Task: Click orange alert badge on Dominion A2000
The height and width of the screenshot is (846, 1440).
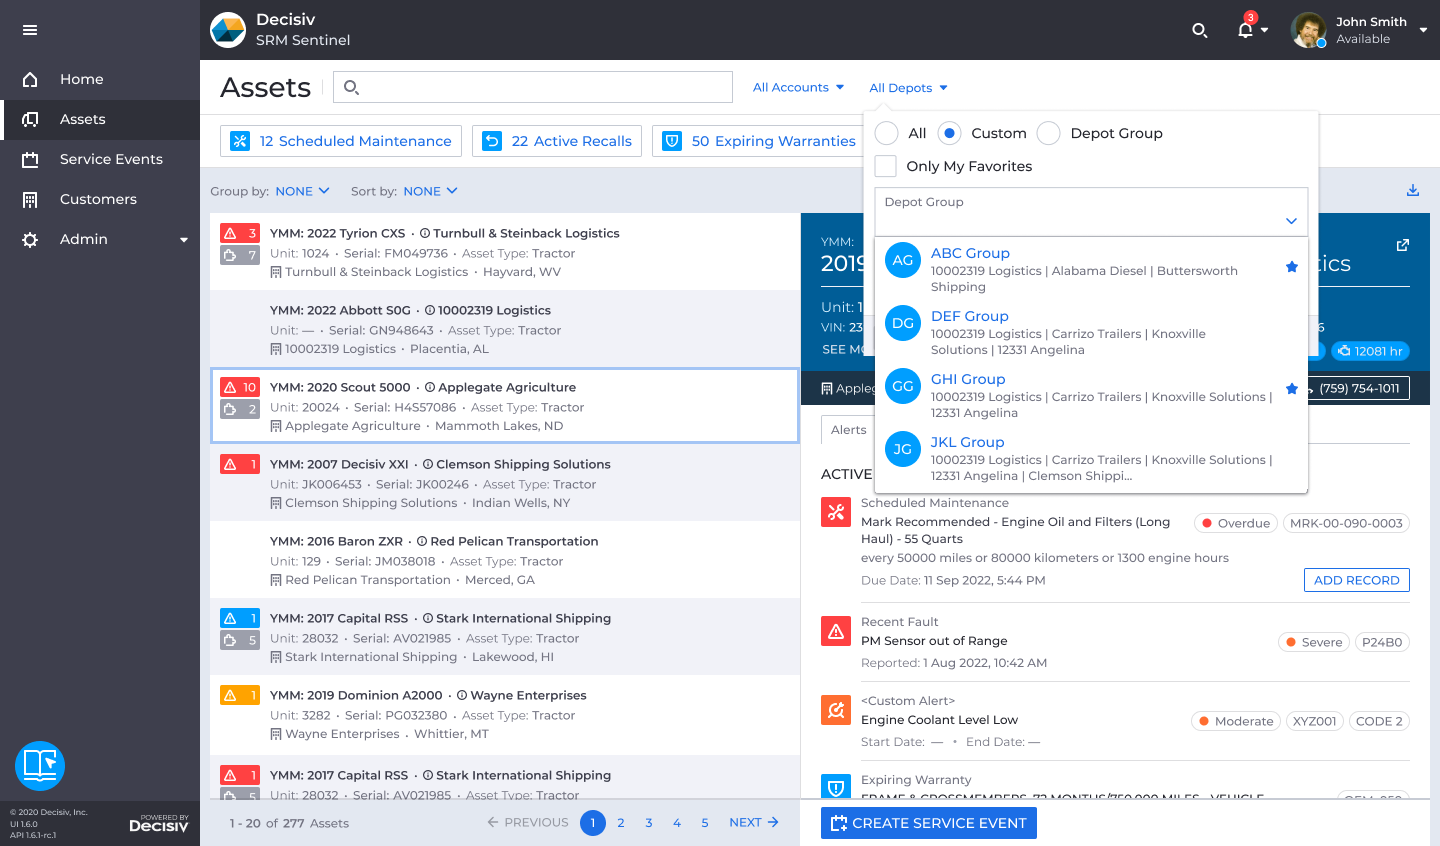Action: (240, 695)
